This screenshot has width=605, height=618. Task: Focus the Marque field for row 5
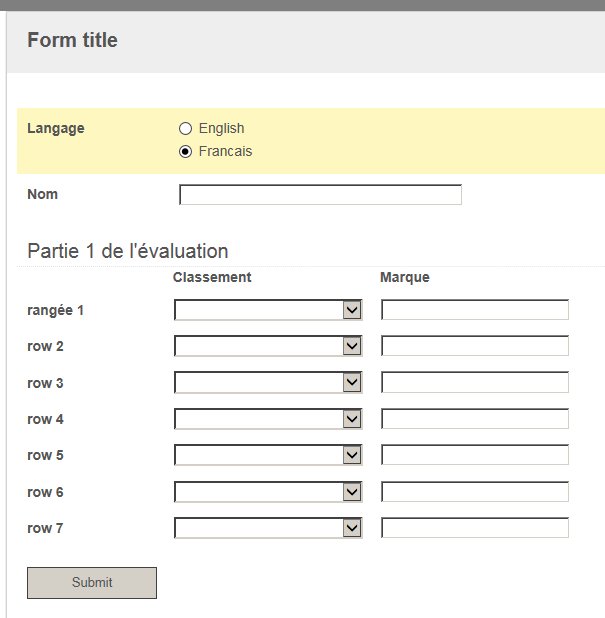click(475, 455)
